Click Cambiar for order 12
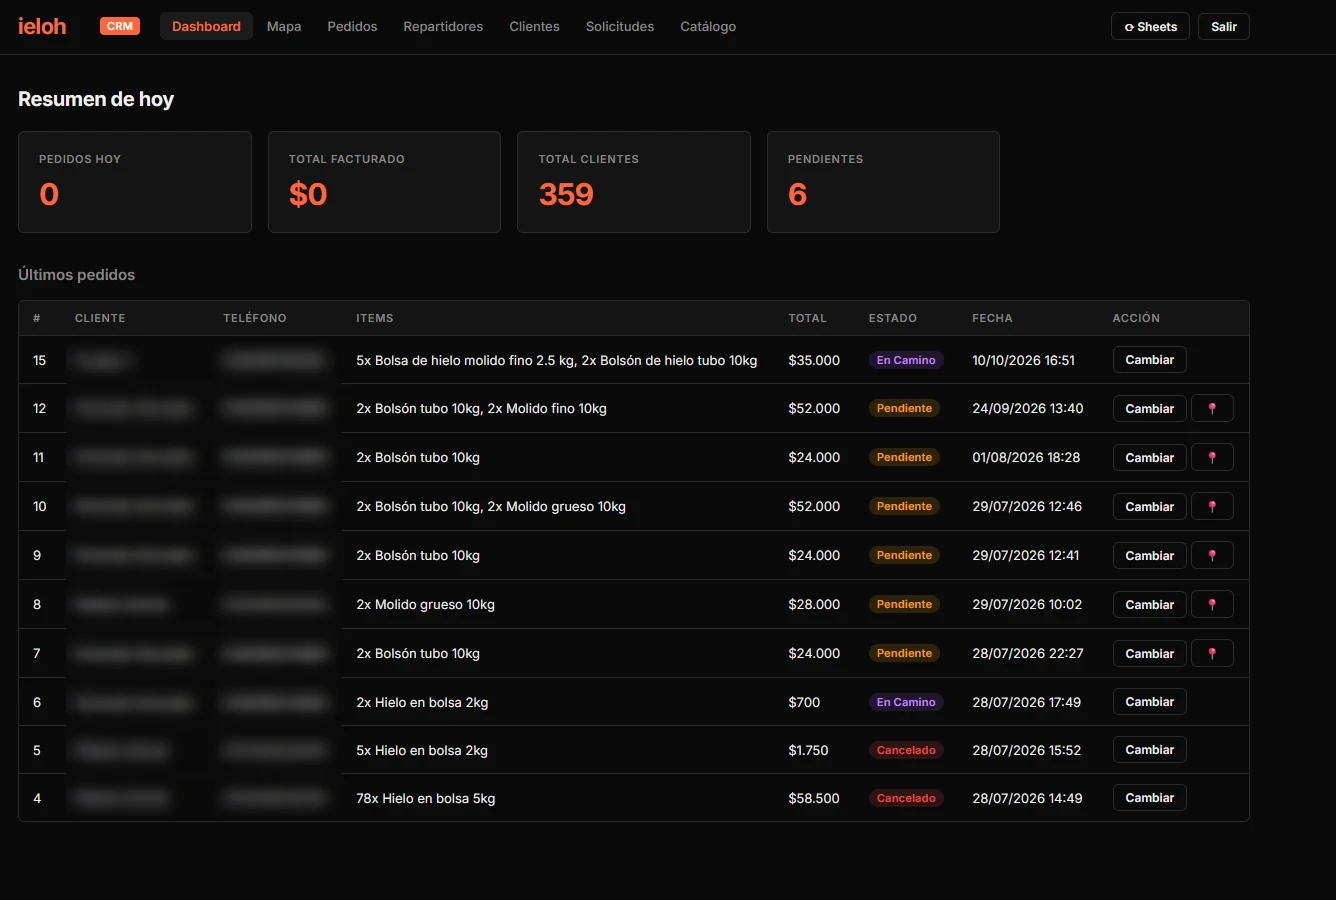 [x=1150, y=408]
